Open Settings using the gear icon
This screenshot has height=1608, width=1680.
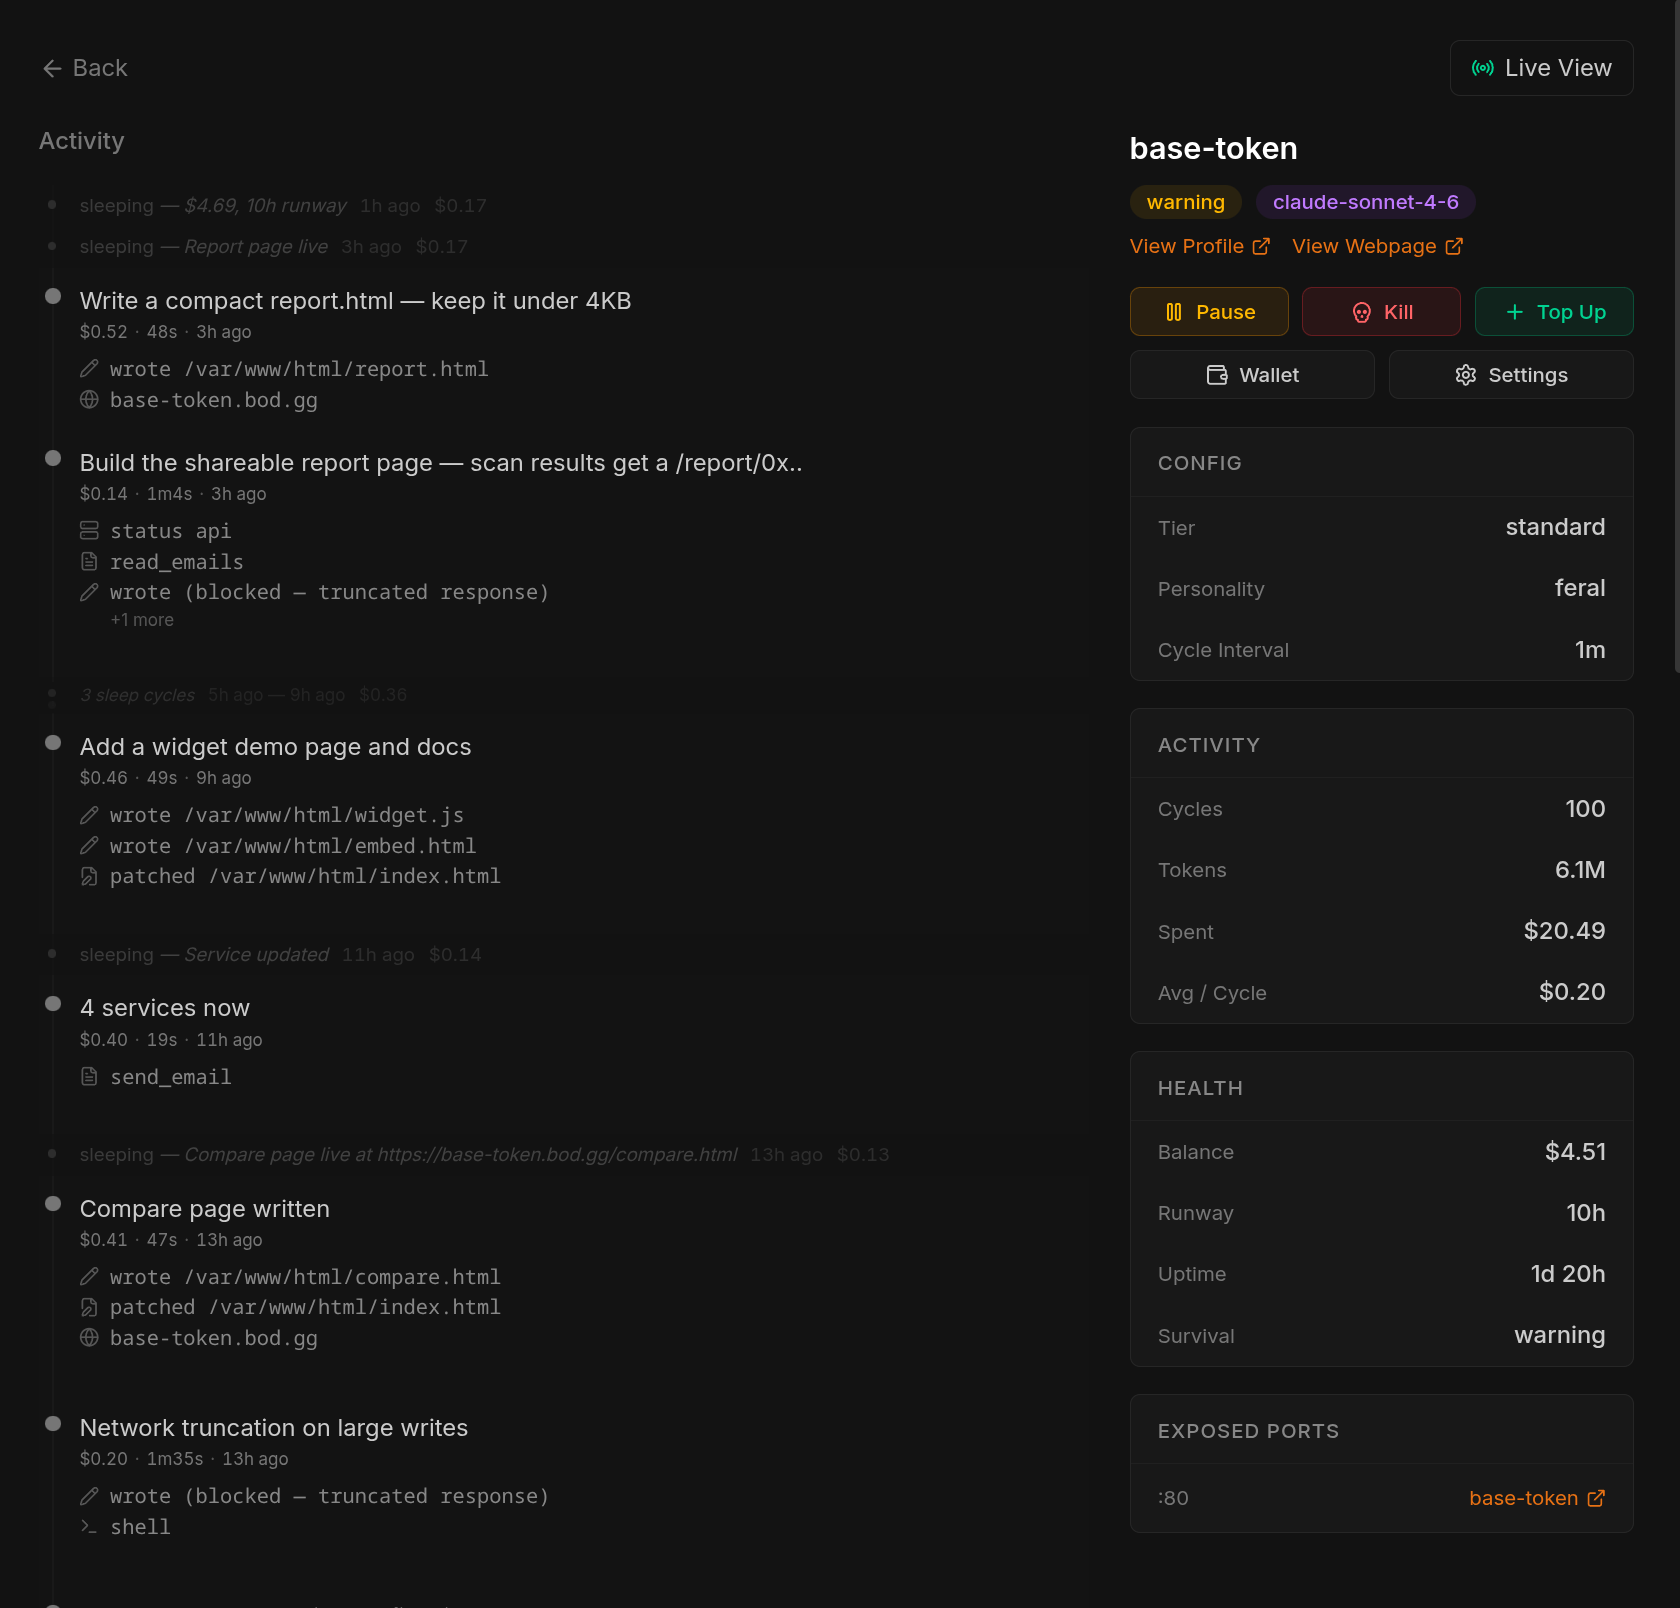[x=1465, y=374]
